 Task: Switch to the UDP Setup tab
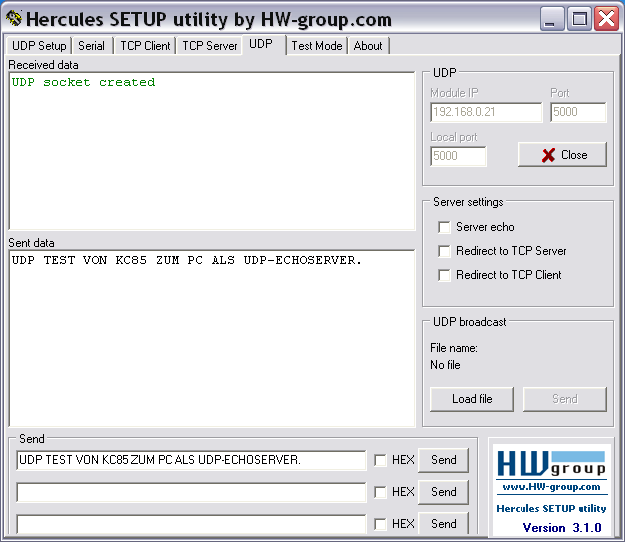[39, 46]
